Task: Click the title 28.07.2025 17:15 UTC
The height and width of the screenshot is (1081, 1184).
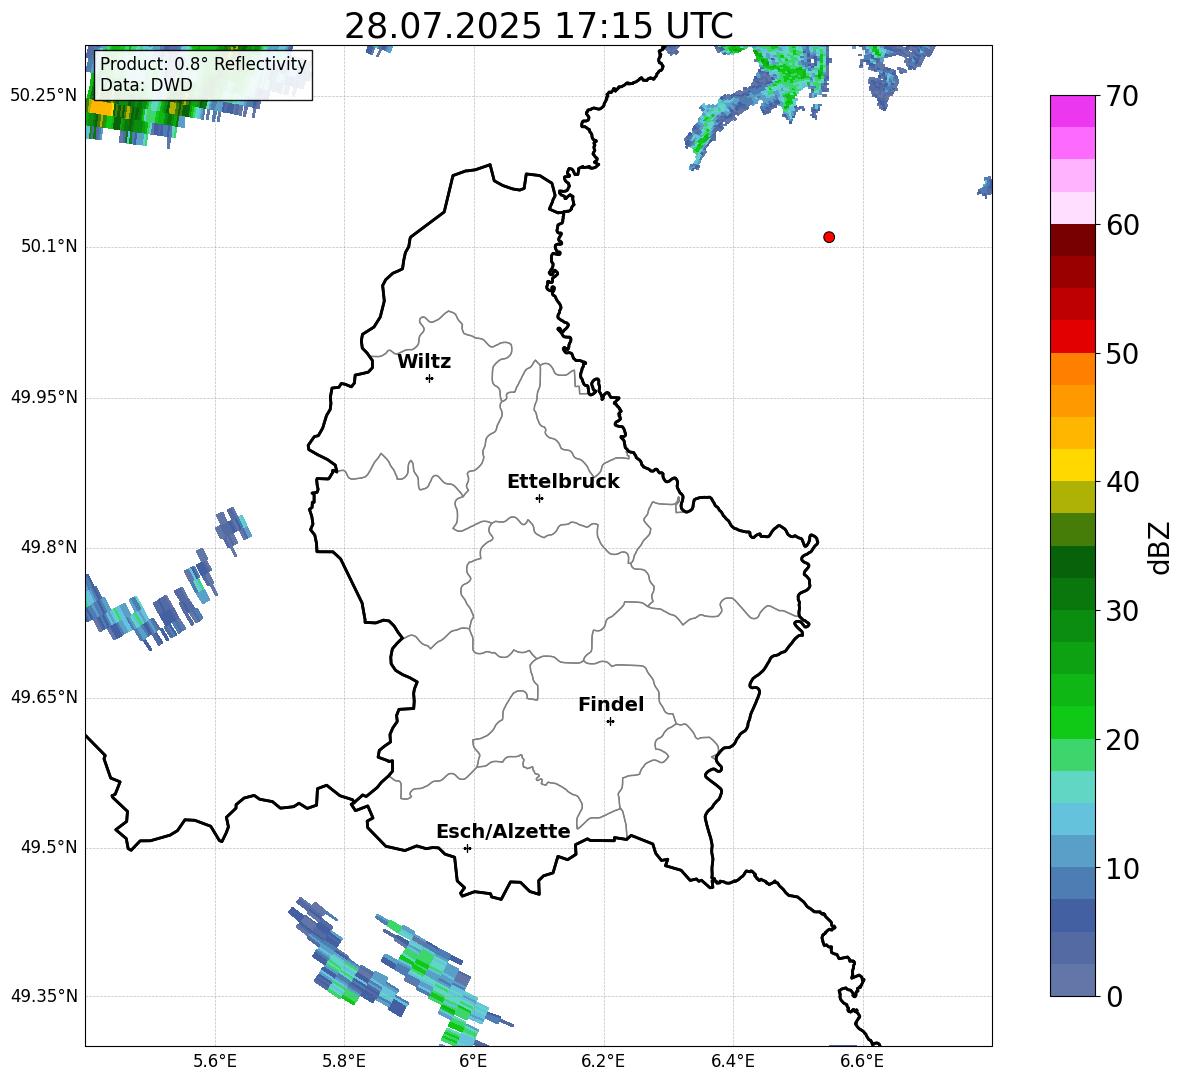Action: pyautogui.click(x=538, y=26)
